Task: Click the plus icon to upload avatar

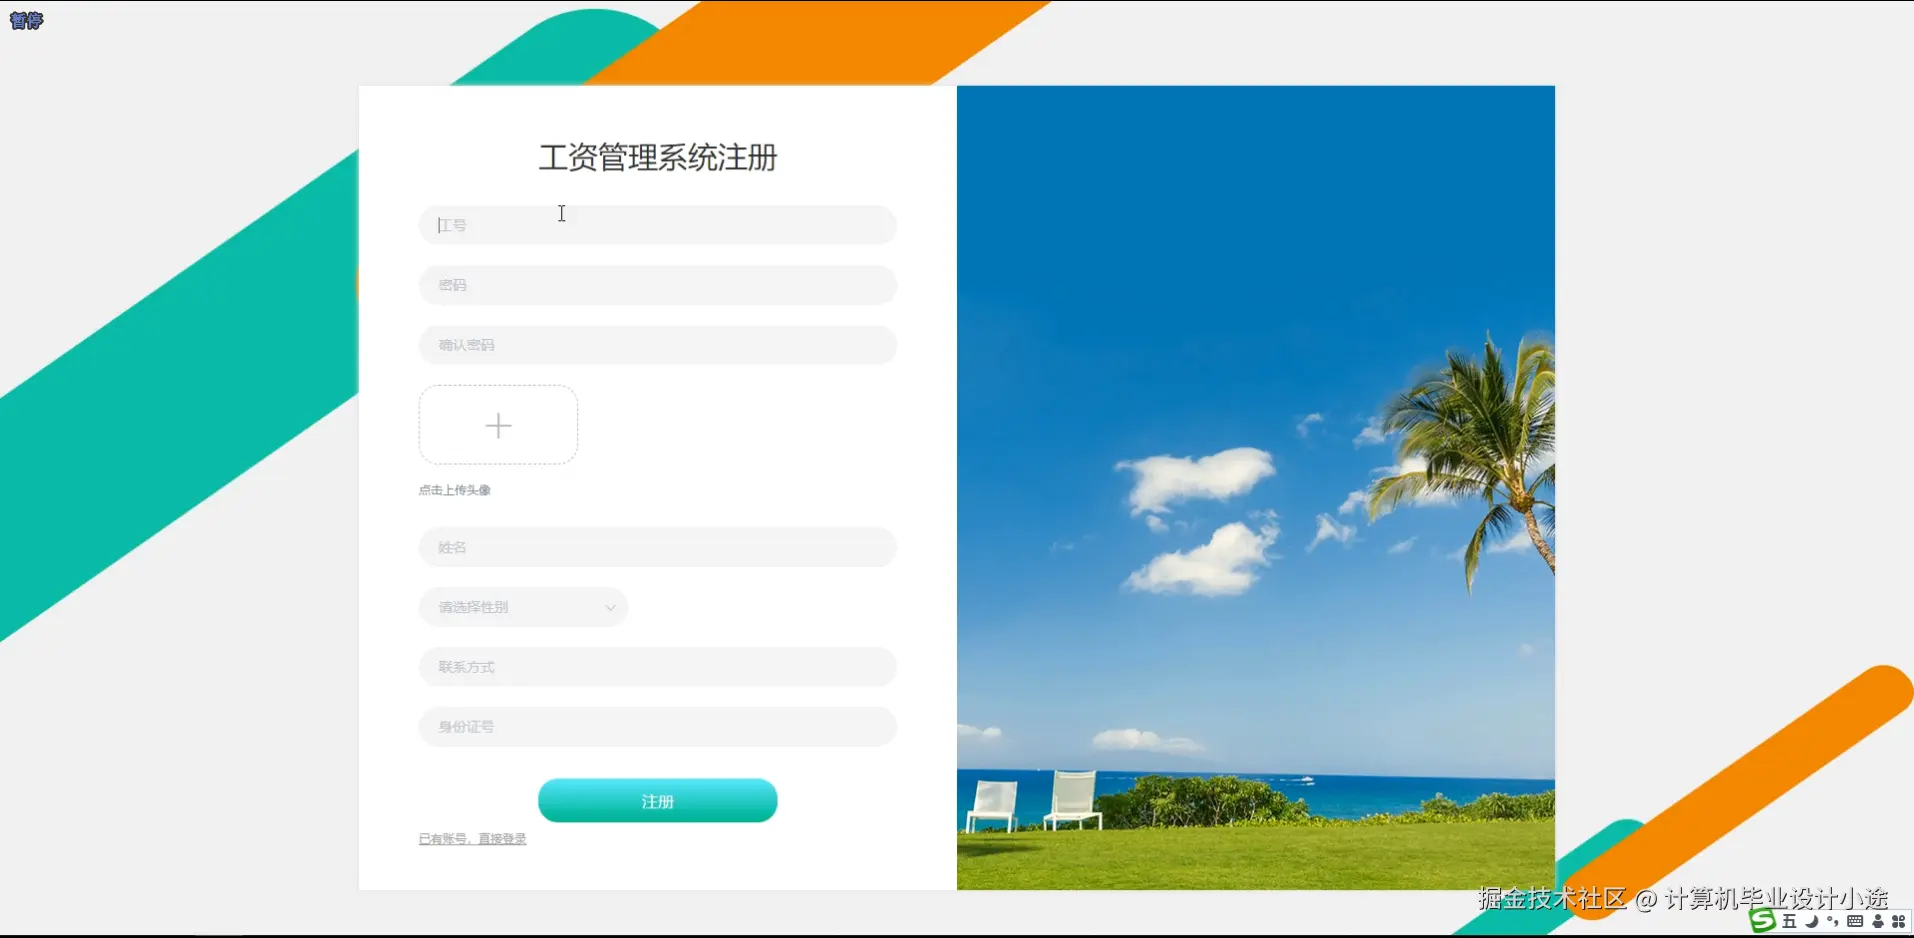Action: point(498,425)
